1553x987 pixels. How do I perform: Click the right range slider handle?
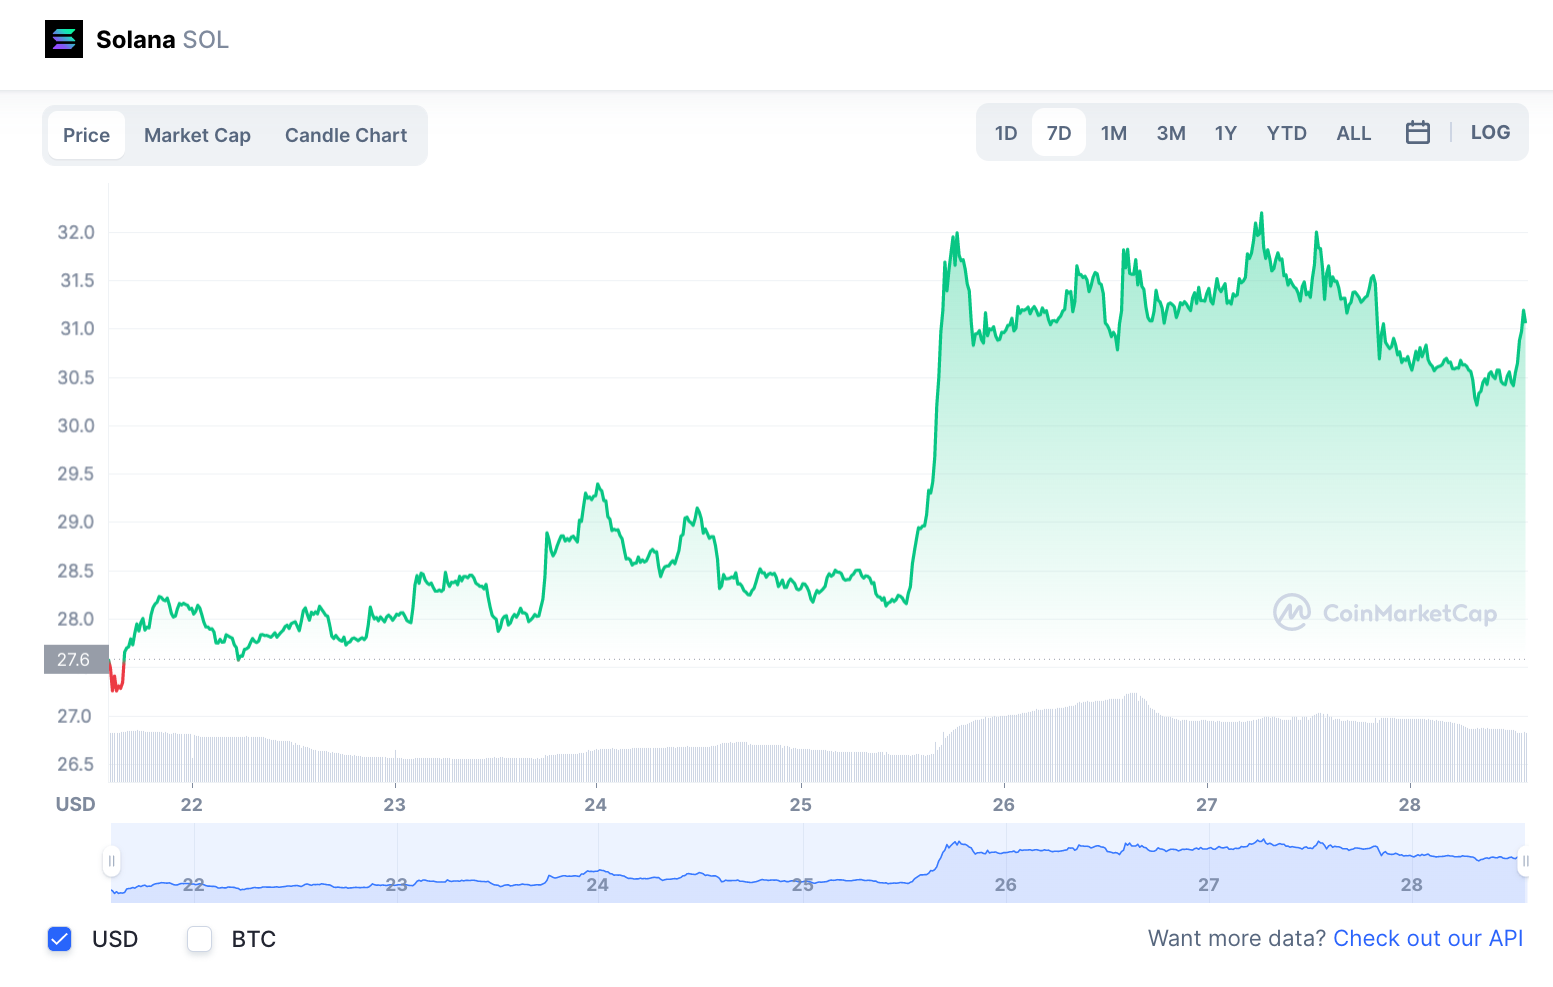click(x=1525, y=861)
